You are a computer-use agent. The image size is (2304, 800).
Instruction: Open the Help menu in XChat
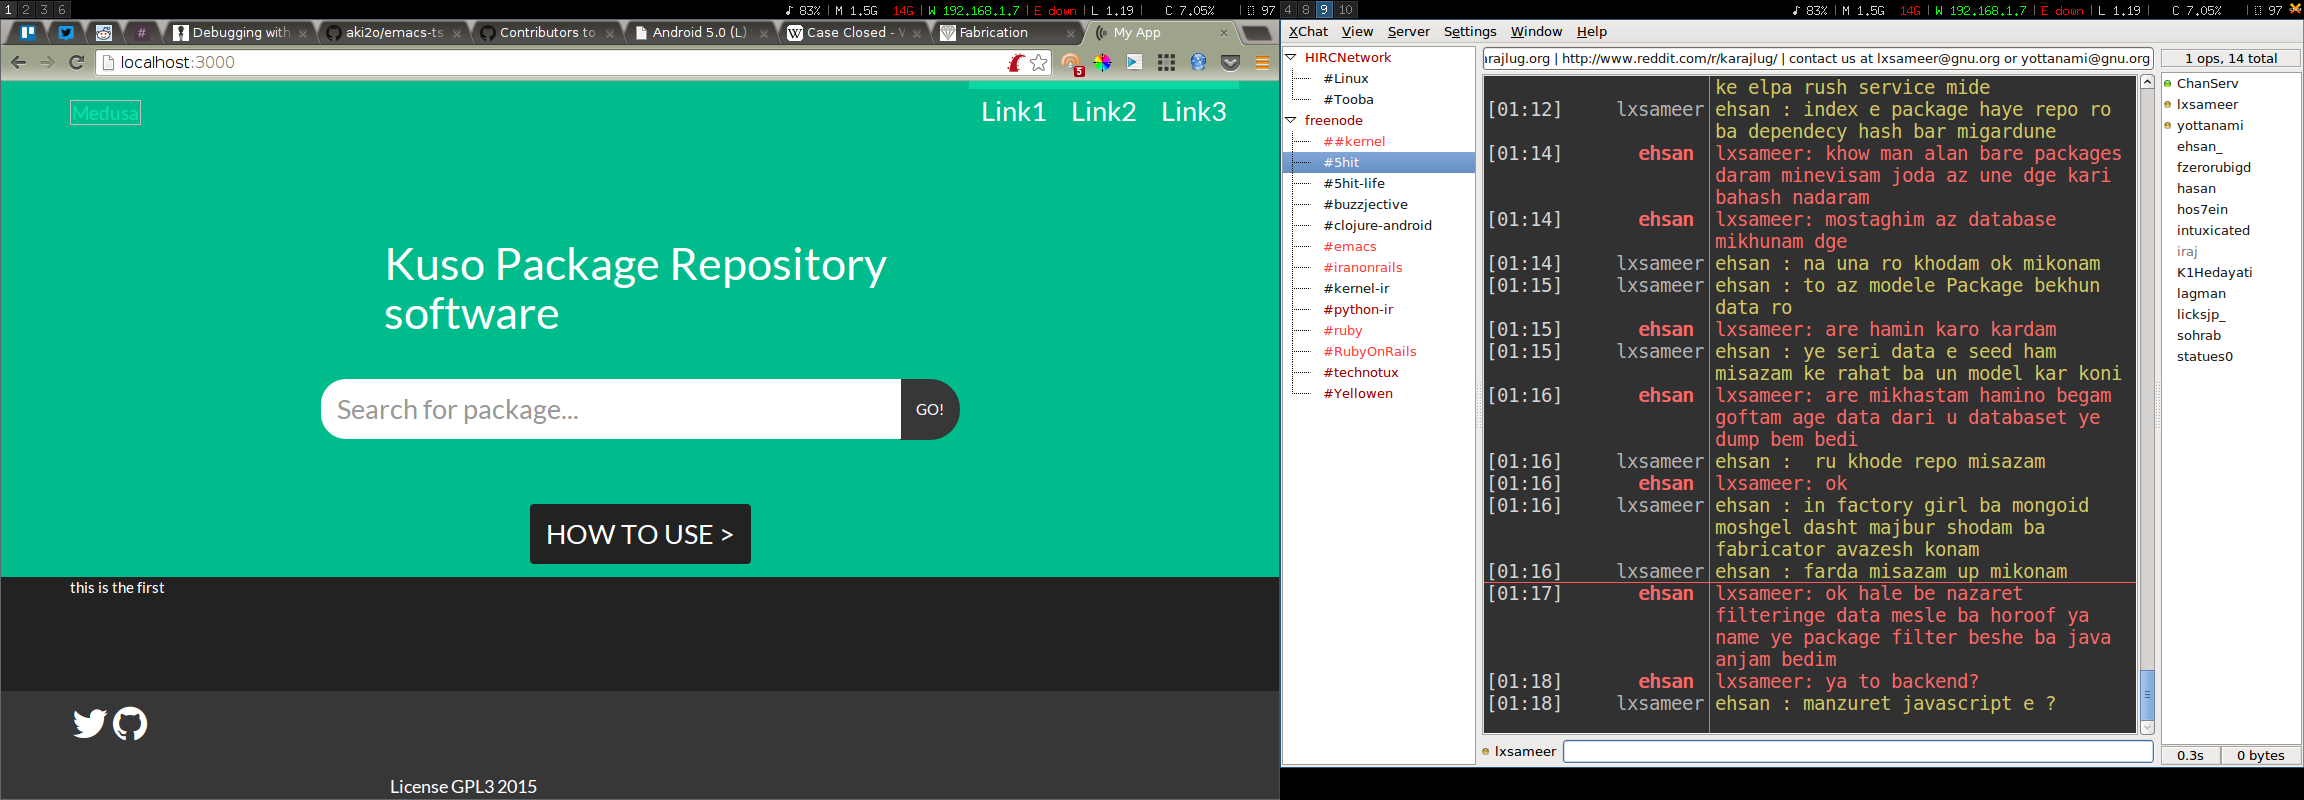(1592, 32)
